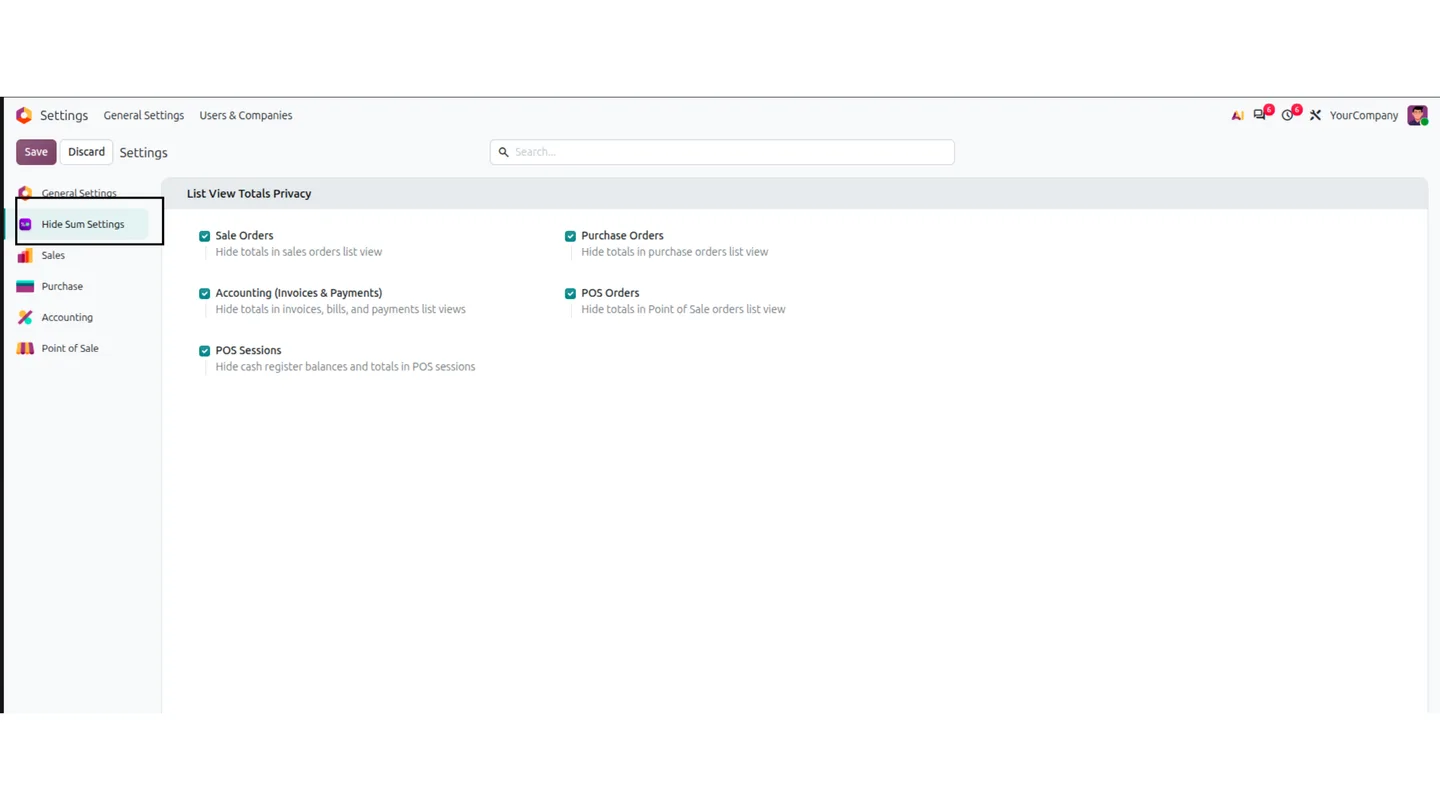The width and height of the screenshot is (1440, 810).
Task: Open the user avatar menu
Action: pos(1417,115)
